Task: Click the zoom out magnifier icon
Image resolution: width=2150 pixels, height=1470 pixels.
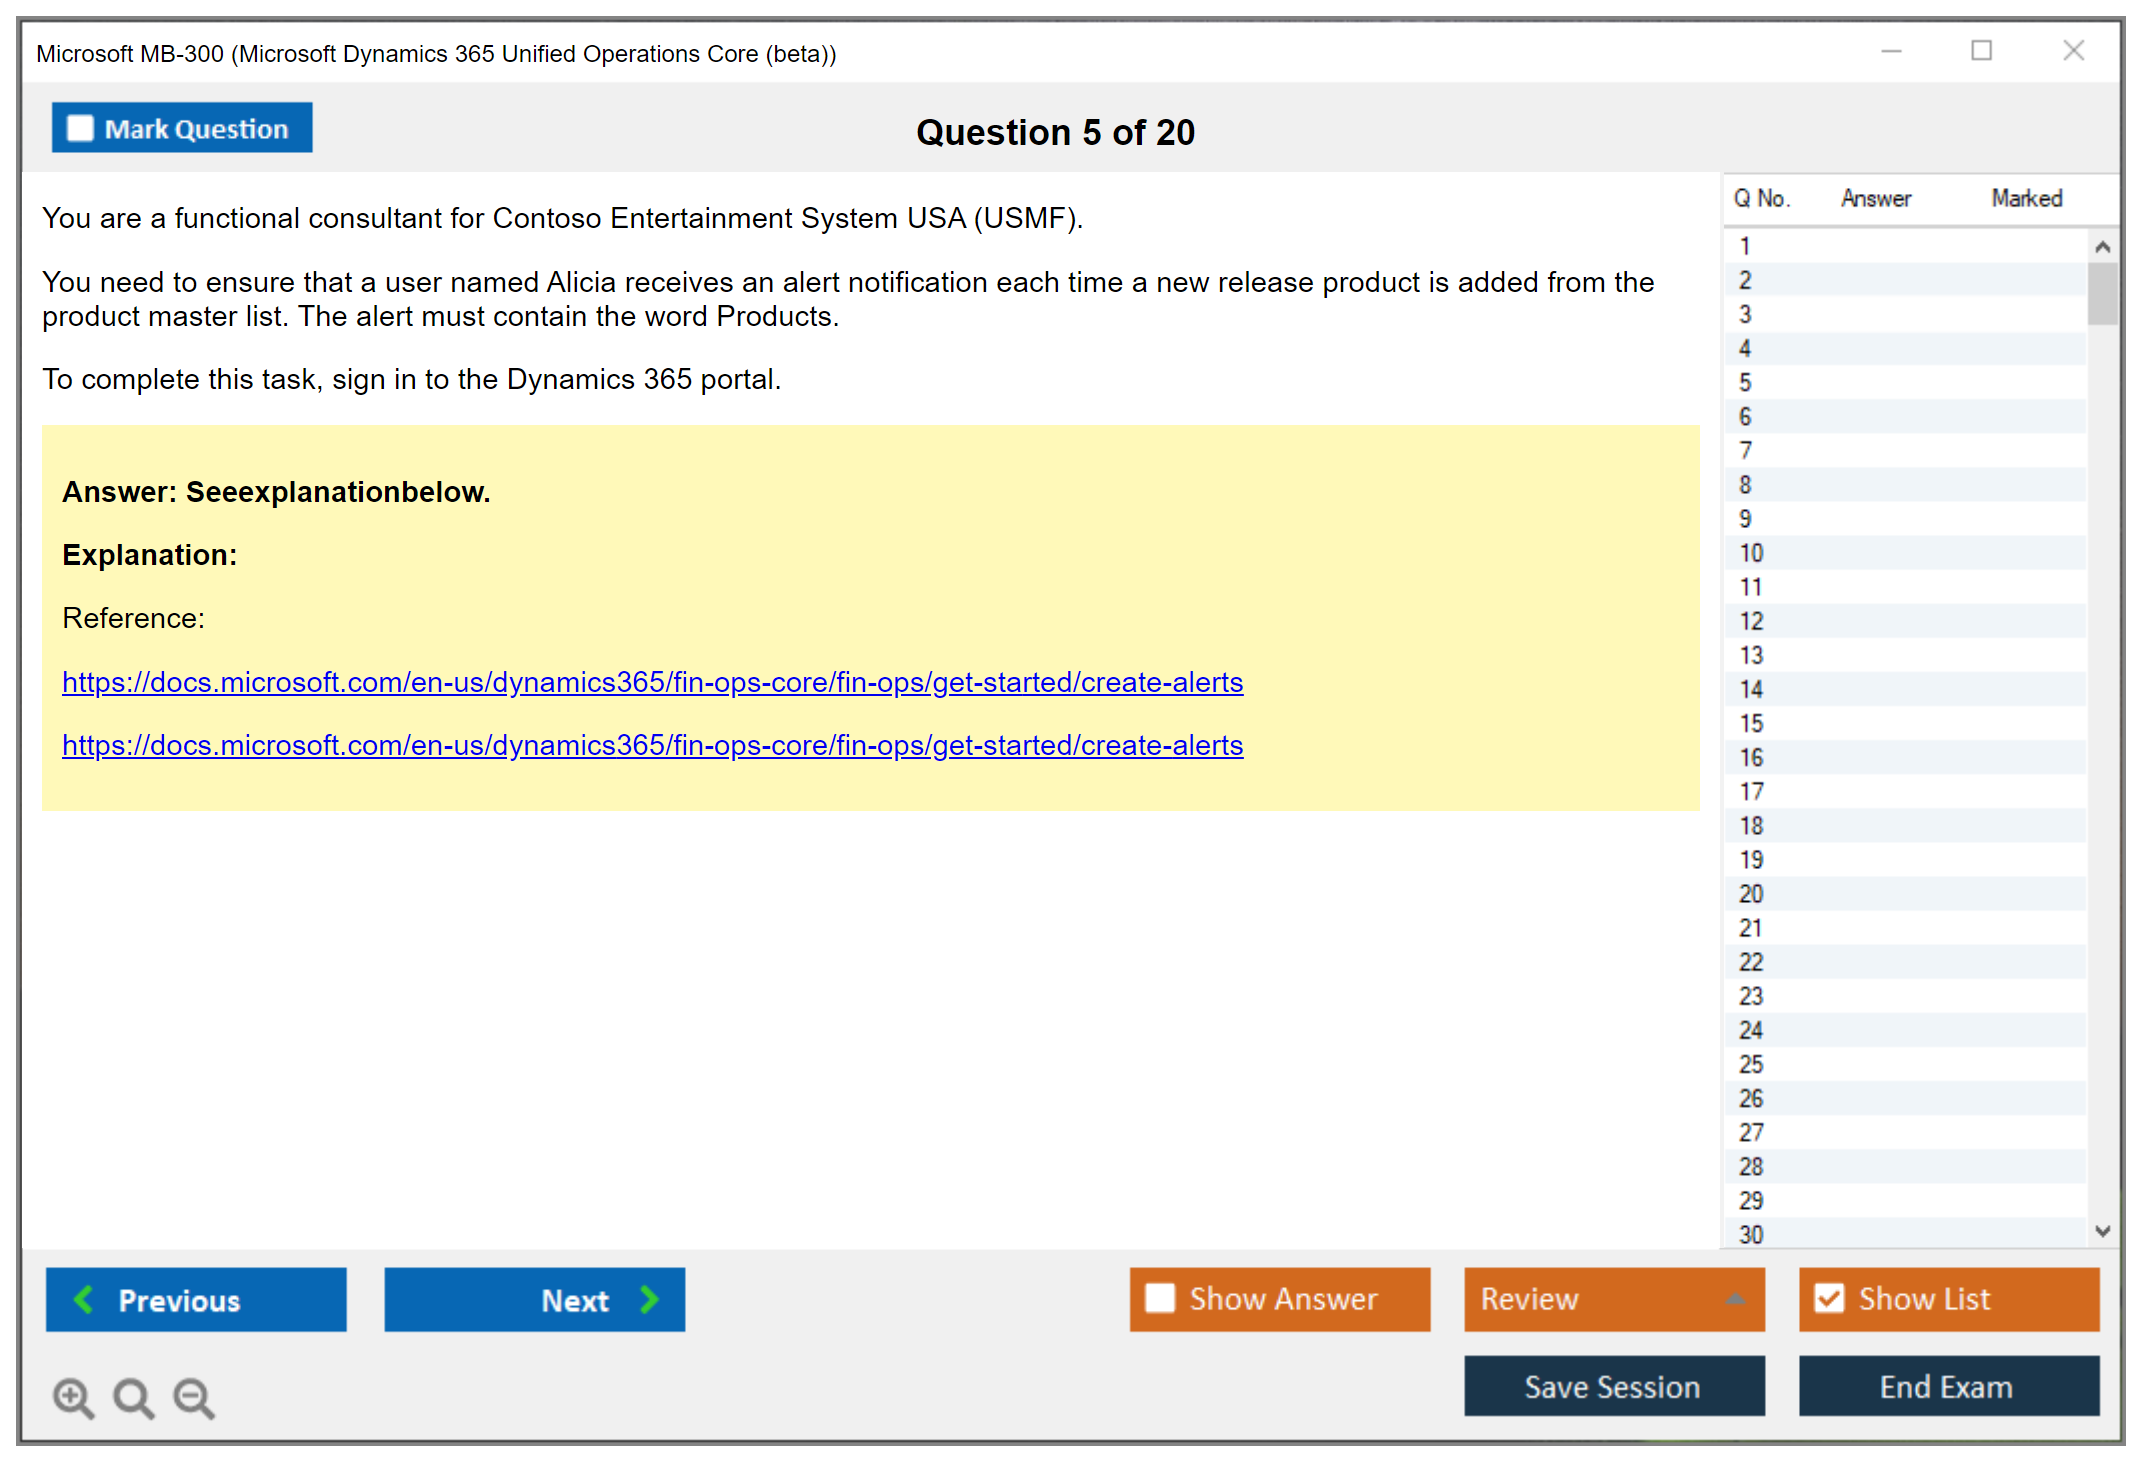Action: click(193, 1397)
